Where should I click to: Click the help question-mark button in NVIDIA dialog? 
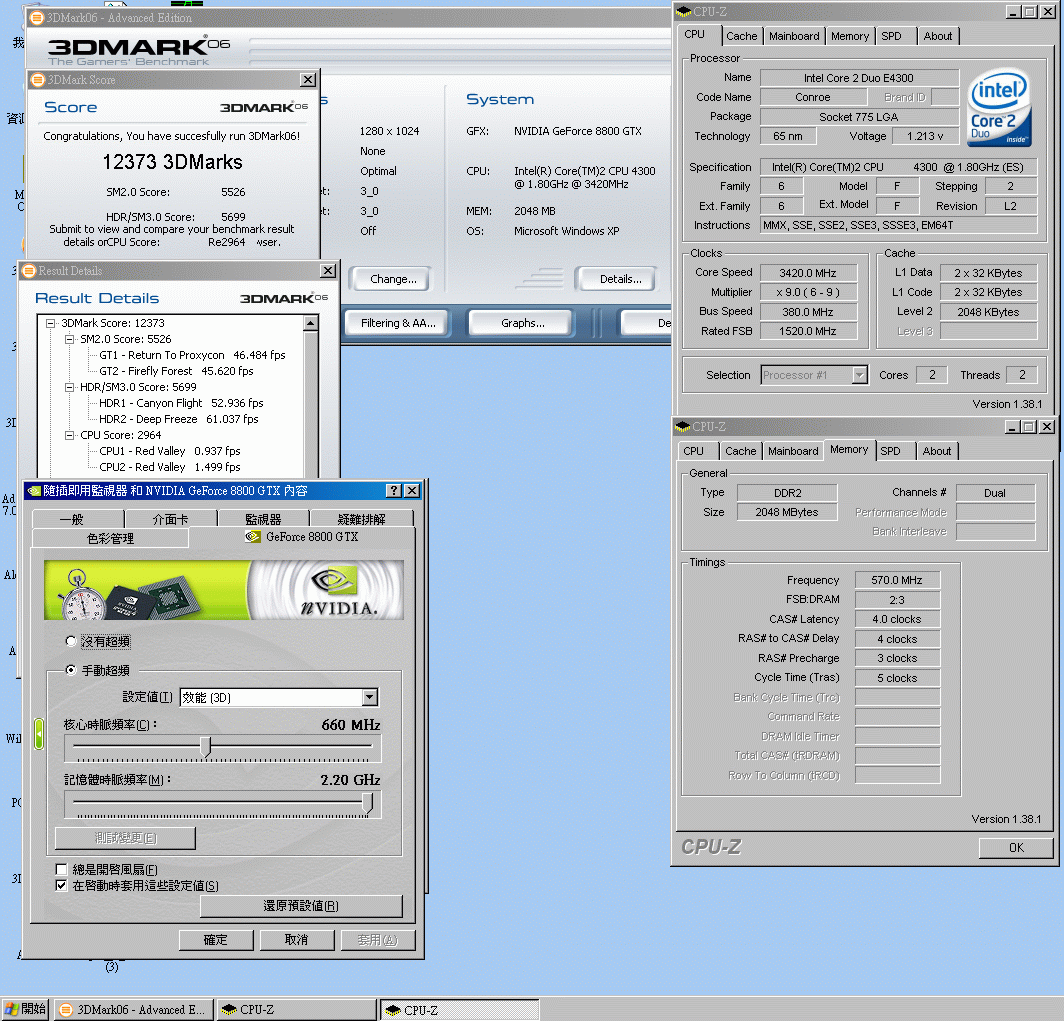point(394,490)
